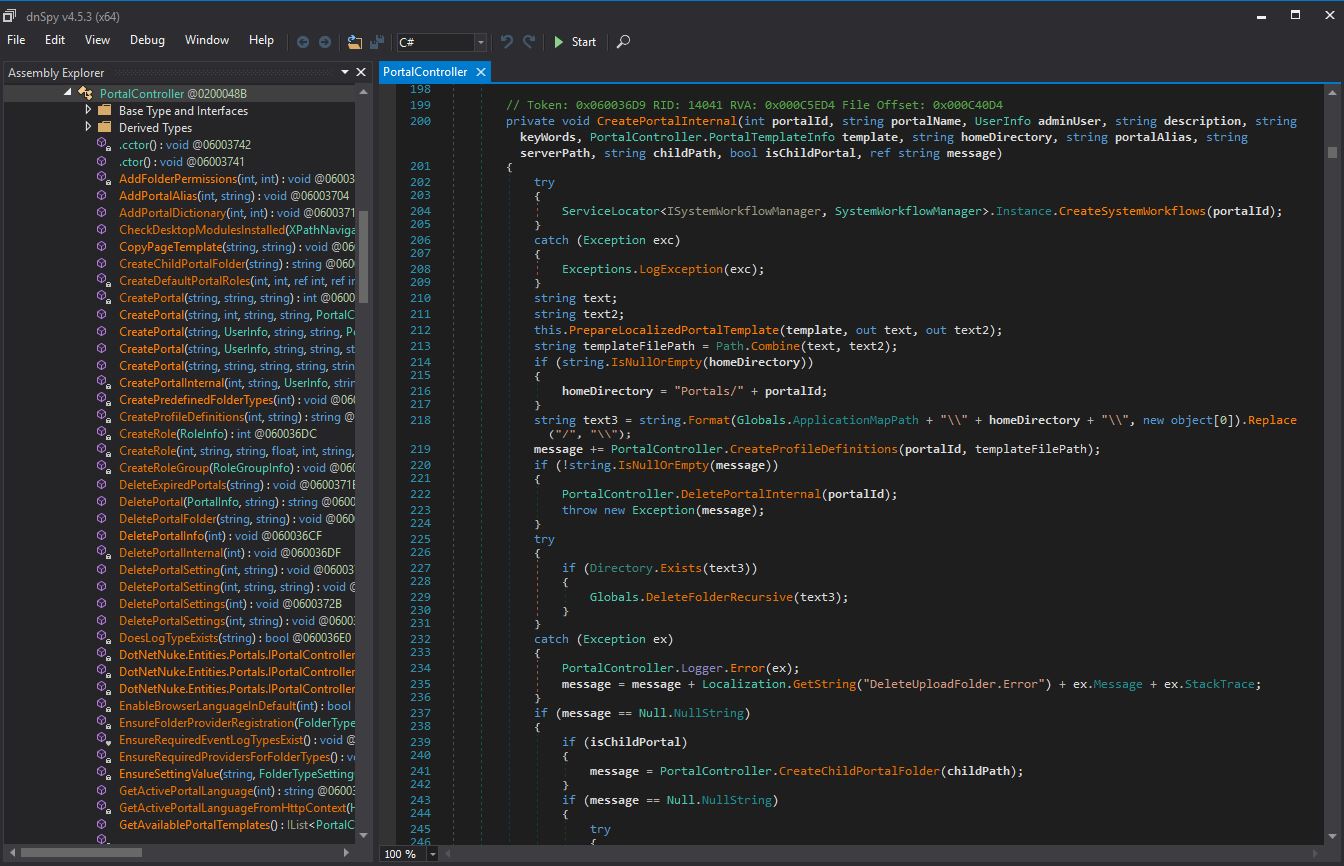
Task: Open the Window menu
Action: 207,40
